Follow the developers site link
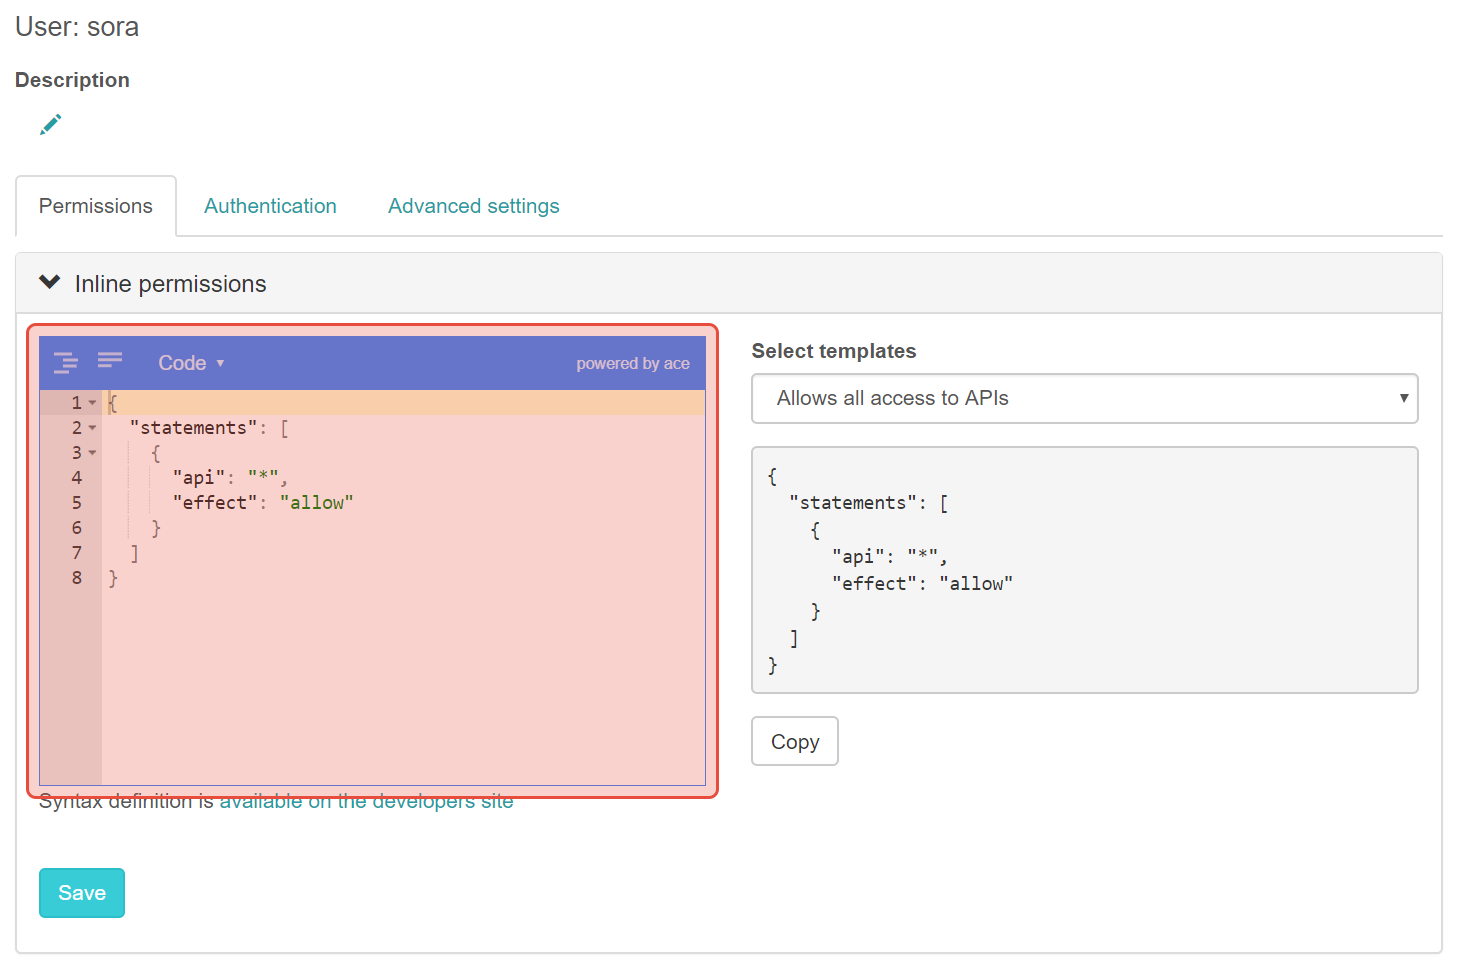1460x970 pixels. click(366, 802)
